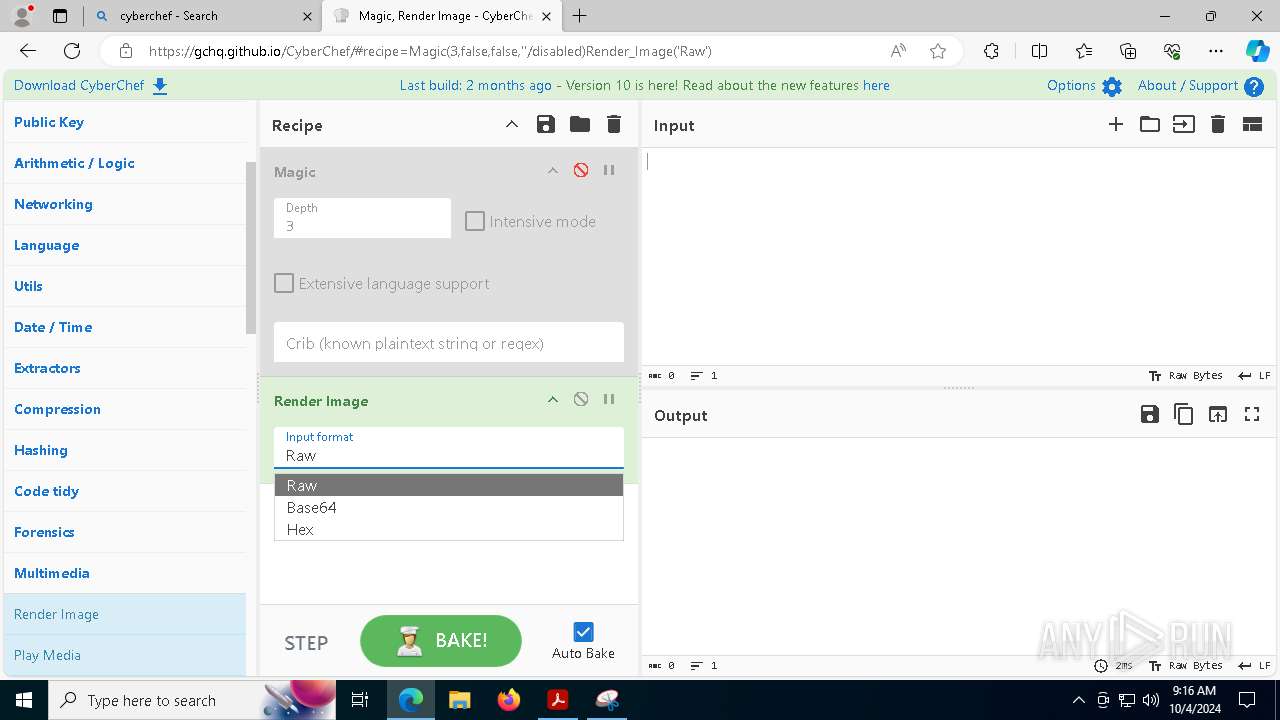Change output character encoding Raw Bytes
Screen dimensions: 1280x720
(1186, 666)
